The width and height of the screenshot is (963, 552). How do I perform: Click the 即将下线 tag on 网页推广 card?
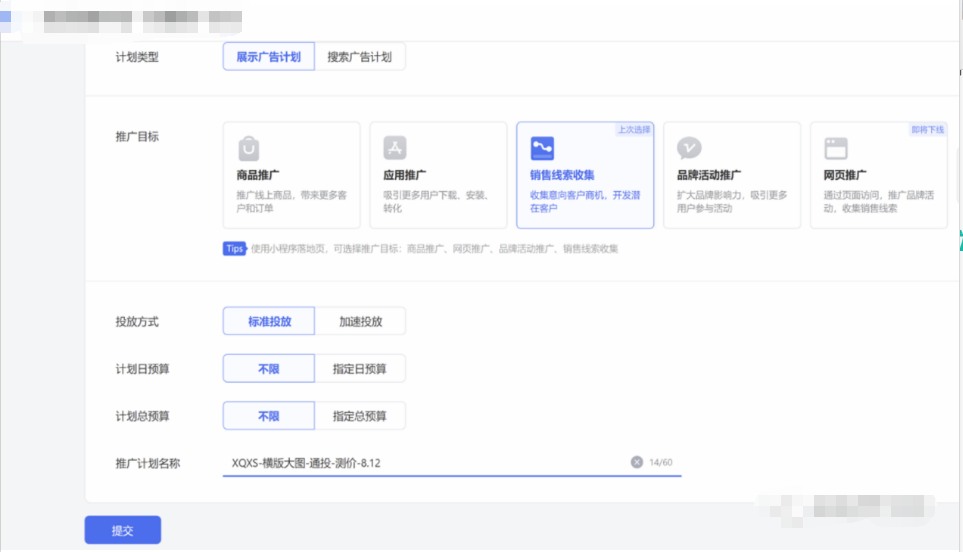pos(927,130)
